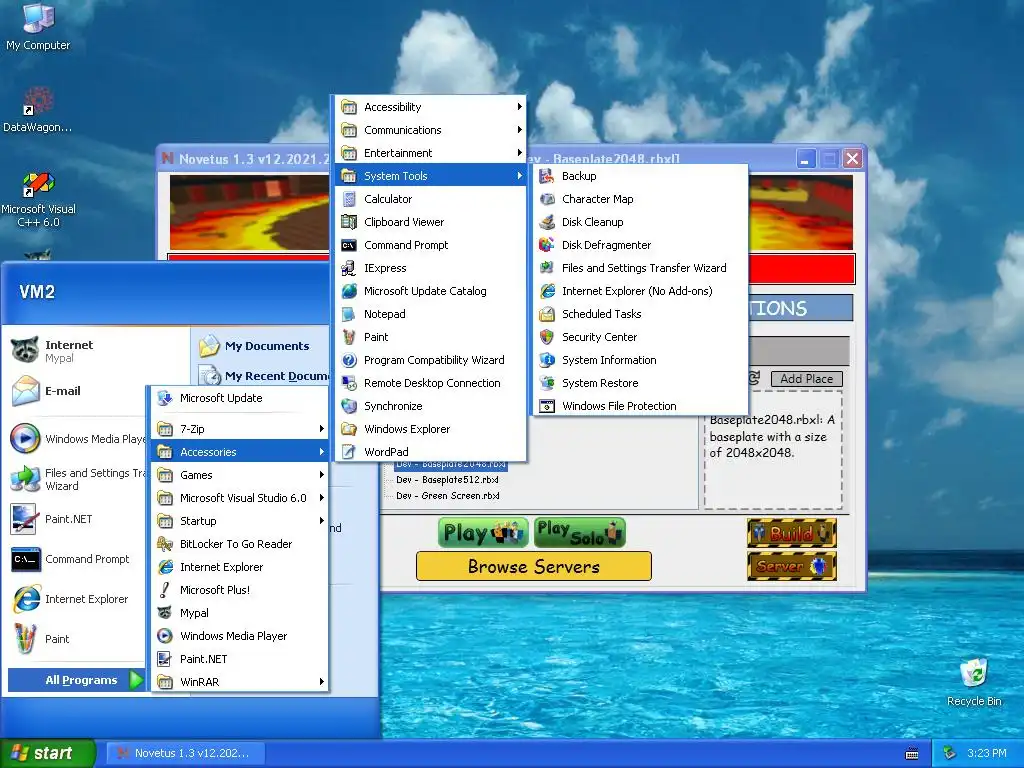Click the on-screen keyboard tray icon
The height and width of the screenshot is (768, 1024).
pos(912,754)
